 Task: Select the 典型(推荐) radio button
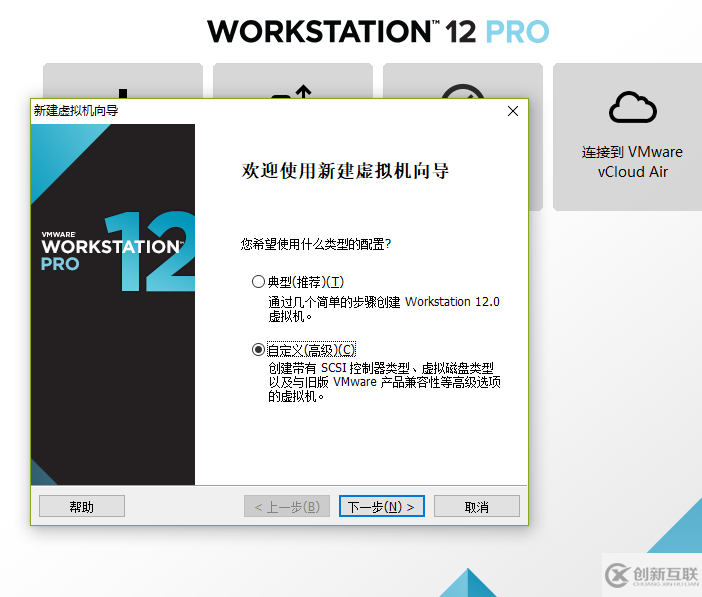point(258,282)
